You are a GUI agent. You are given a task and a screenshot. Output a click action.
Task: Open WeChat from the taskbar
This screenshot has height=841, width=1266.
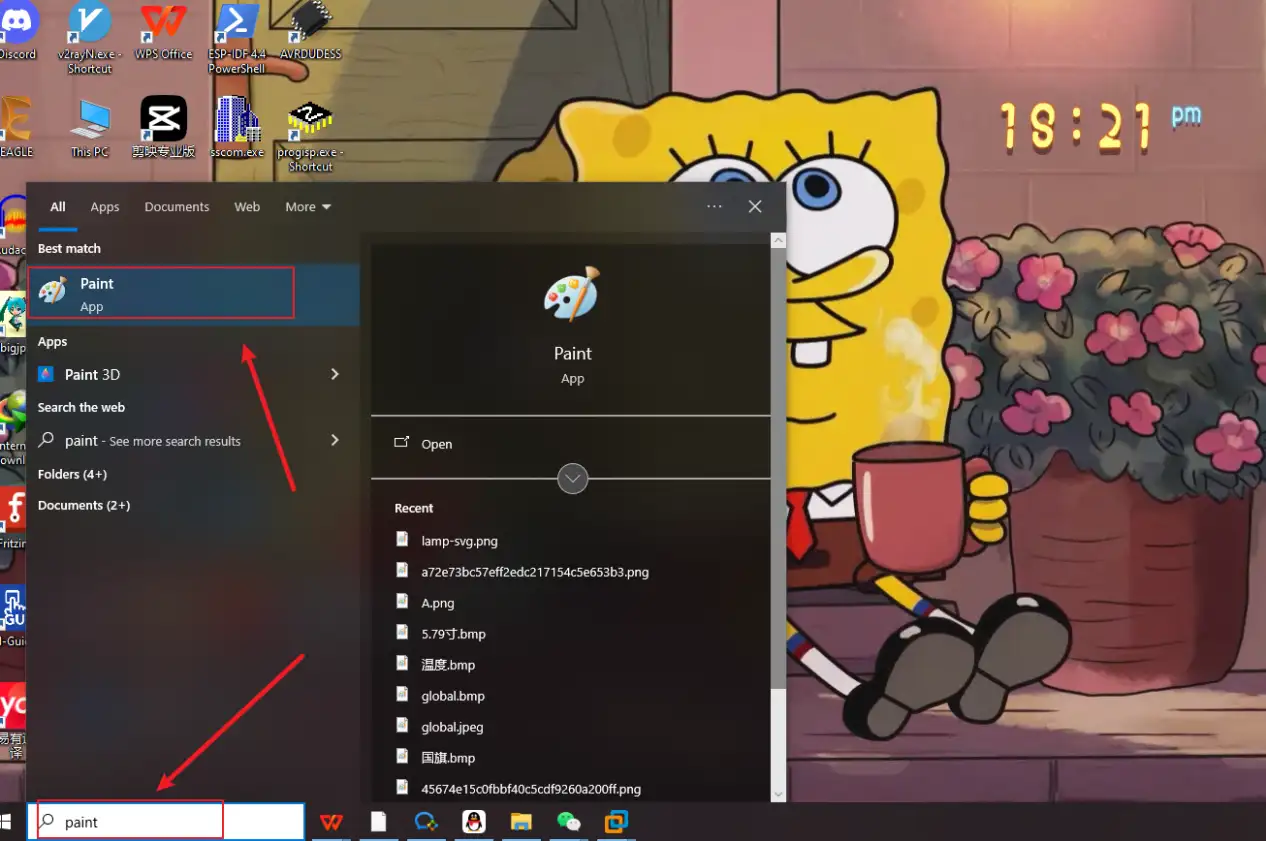(x=569, y=822)
